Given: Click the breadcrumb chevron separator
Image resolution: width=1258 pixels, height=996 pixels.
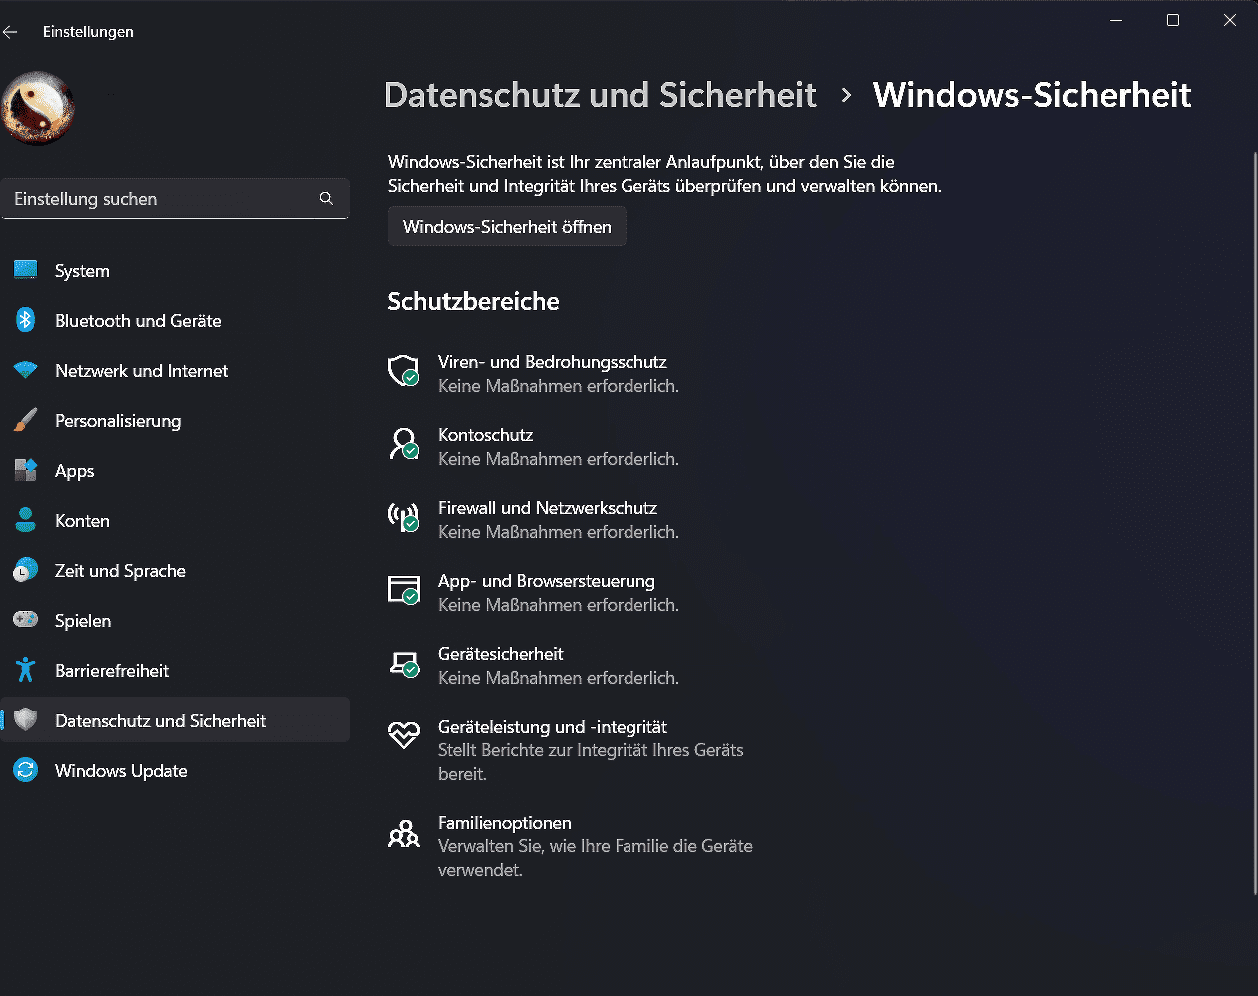Looking at the screenshot, I should coord(846,95).
